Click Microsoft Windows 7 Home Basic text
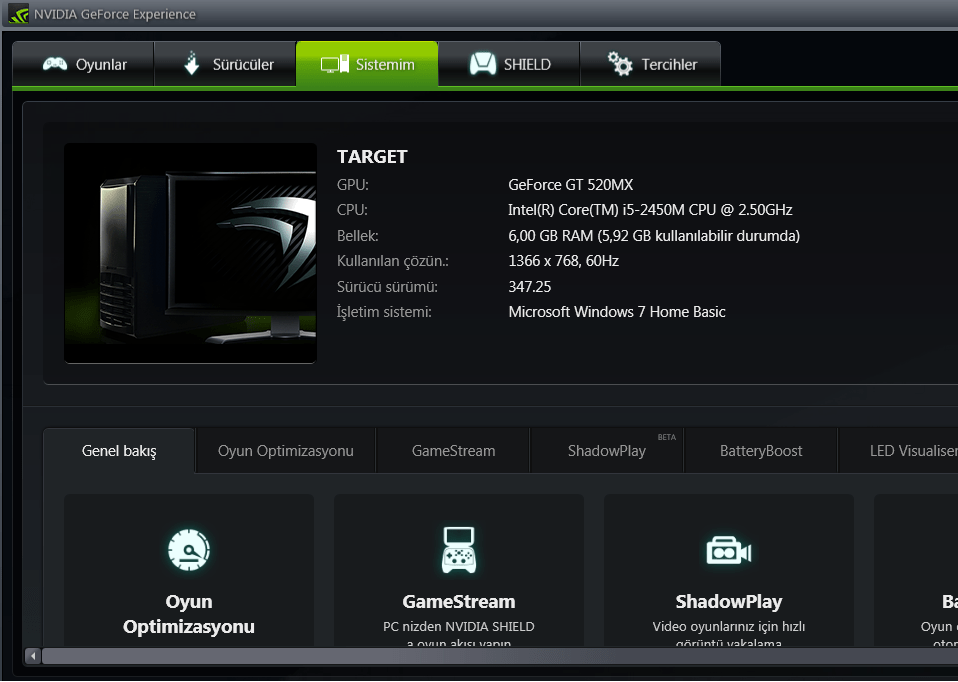Viewport: 958px width, 682px height. tap(617, 312)
